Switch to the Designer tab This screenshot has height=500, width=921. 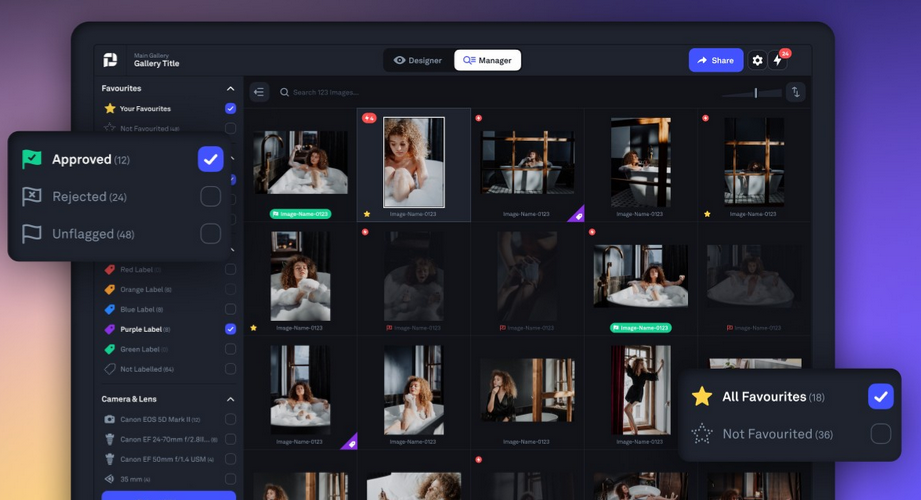tap(418, 60)
